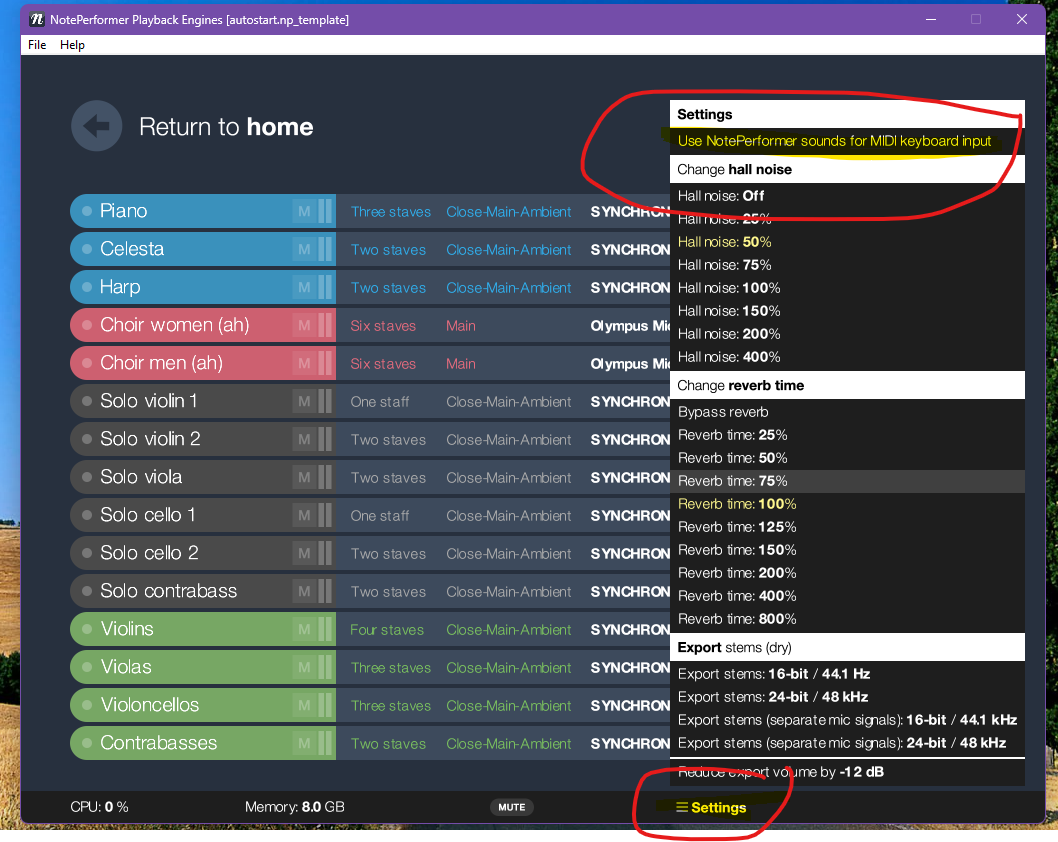The height and width of the screenshot is (842, 1058).
Task: Choose separate mic signals 16-bit / 44.1 kHz export
Action: (x=847, y=720)
